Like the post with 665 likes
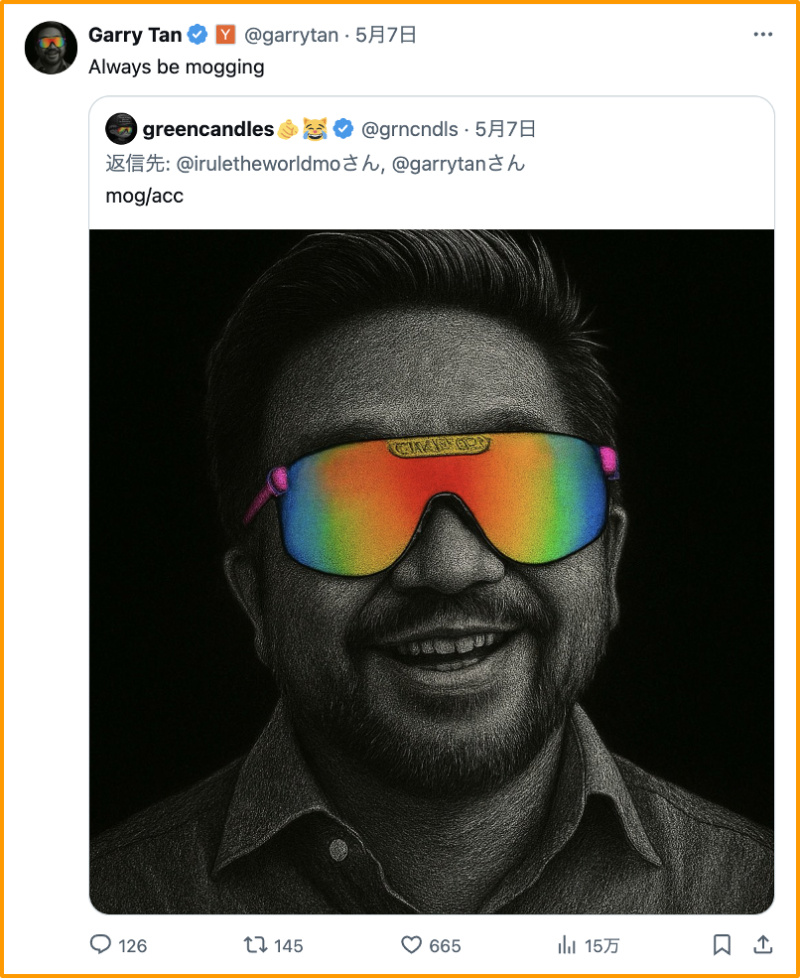 click(x=411, y=944)
